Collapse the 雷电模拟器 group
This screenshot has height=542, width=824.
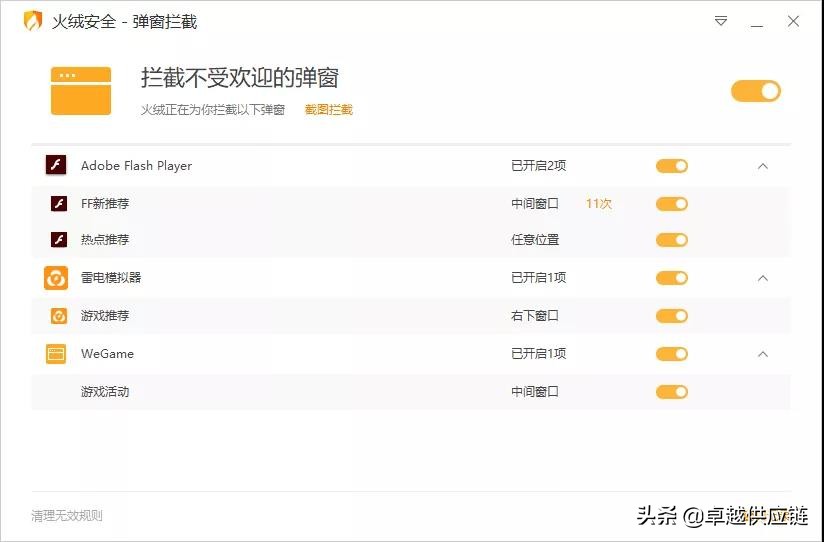(x=763, y=278)
